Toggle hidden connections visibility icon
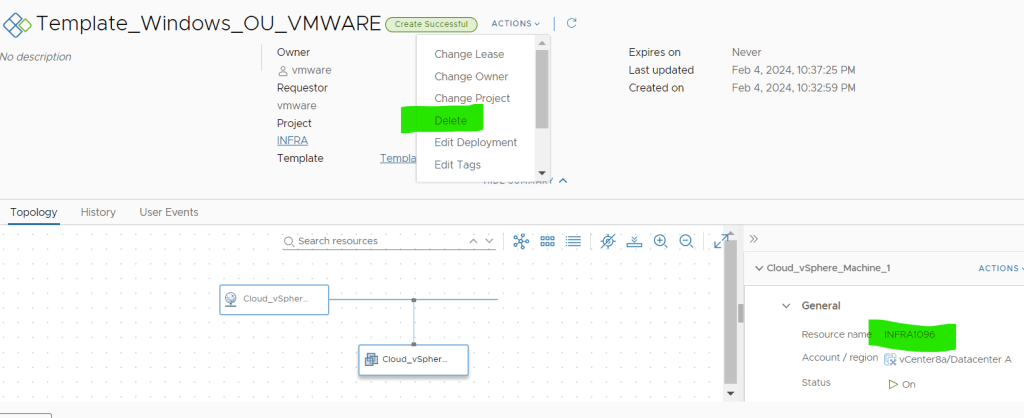Image resolution: width=1024 pixels, height=418 pixels. tap(607, 241)
